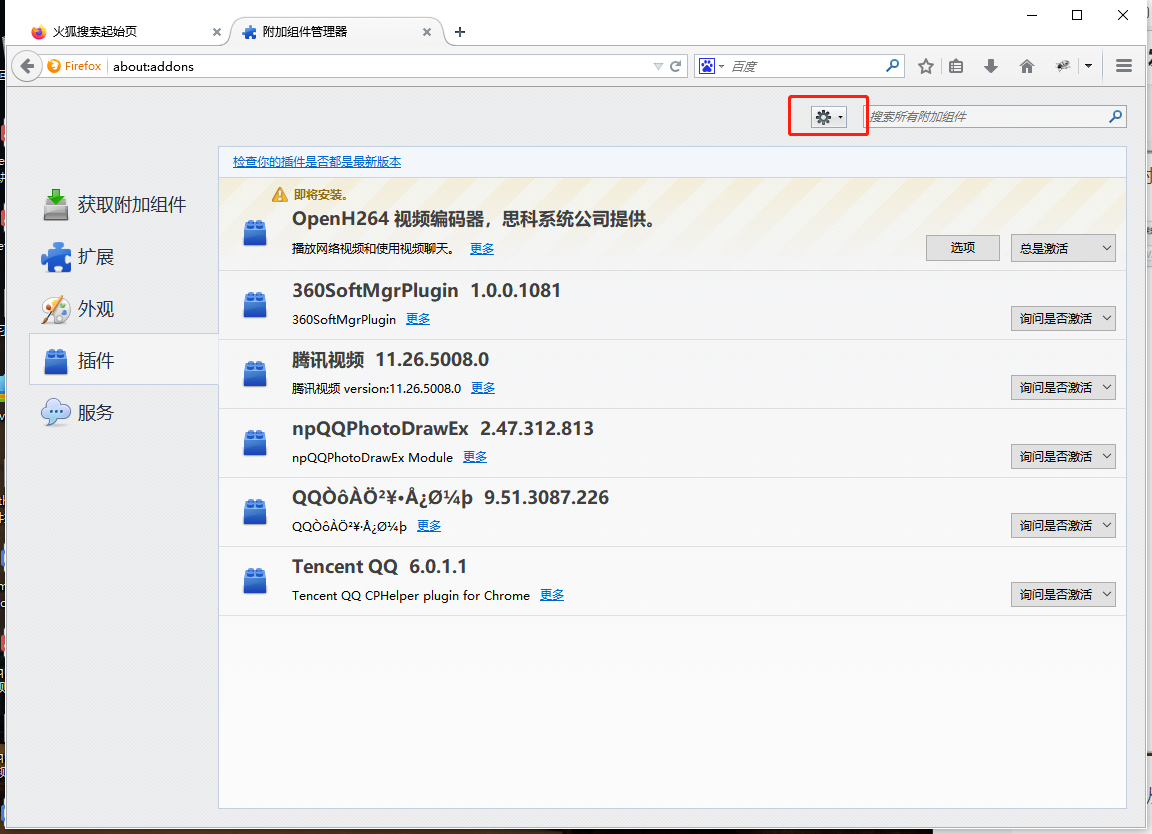
Task: Click the search magnifier in the Baidu box
Action: [x=893, y=65]
